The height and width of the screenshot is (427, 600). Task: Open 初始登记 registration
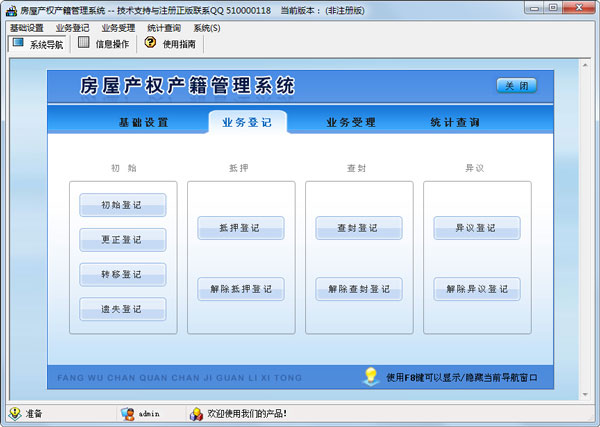click(x=123, y=205)
